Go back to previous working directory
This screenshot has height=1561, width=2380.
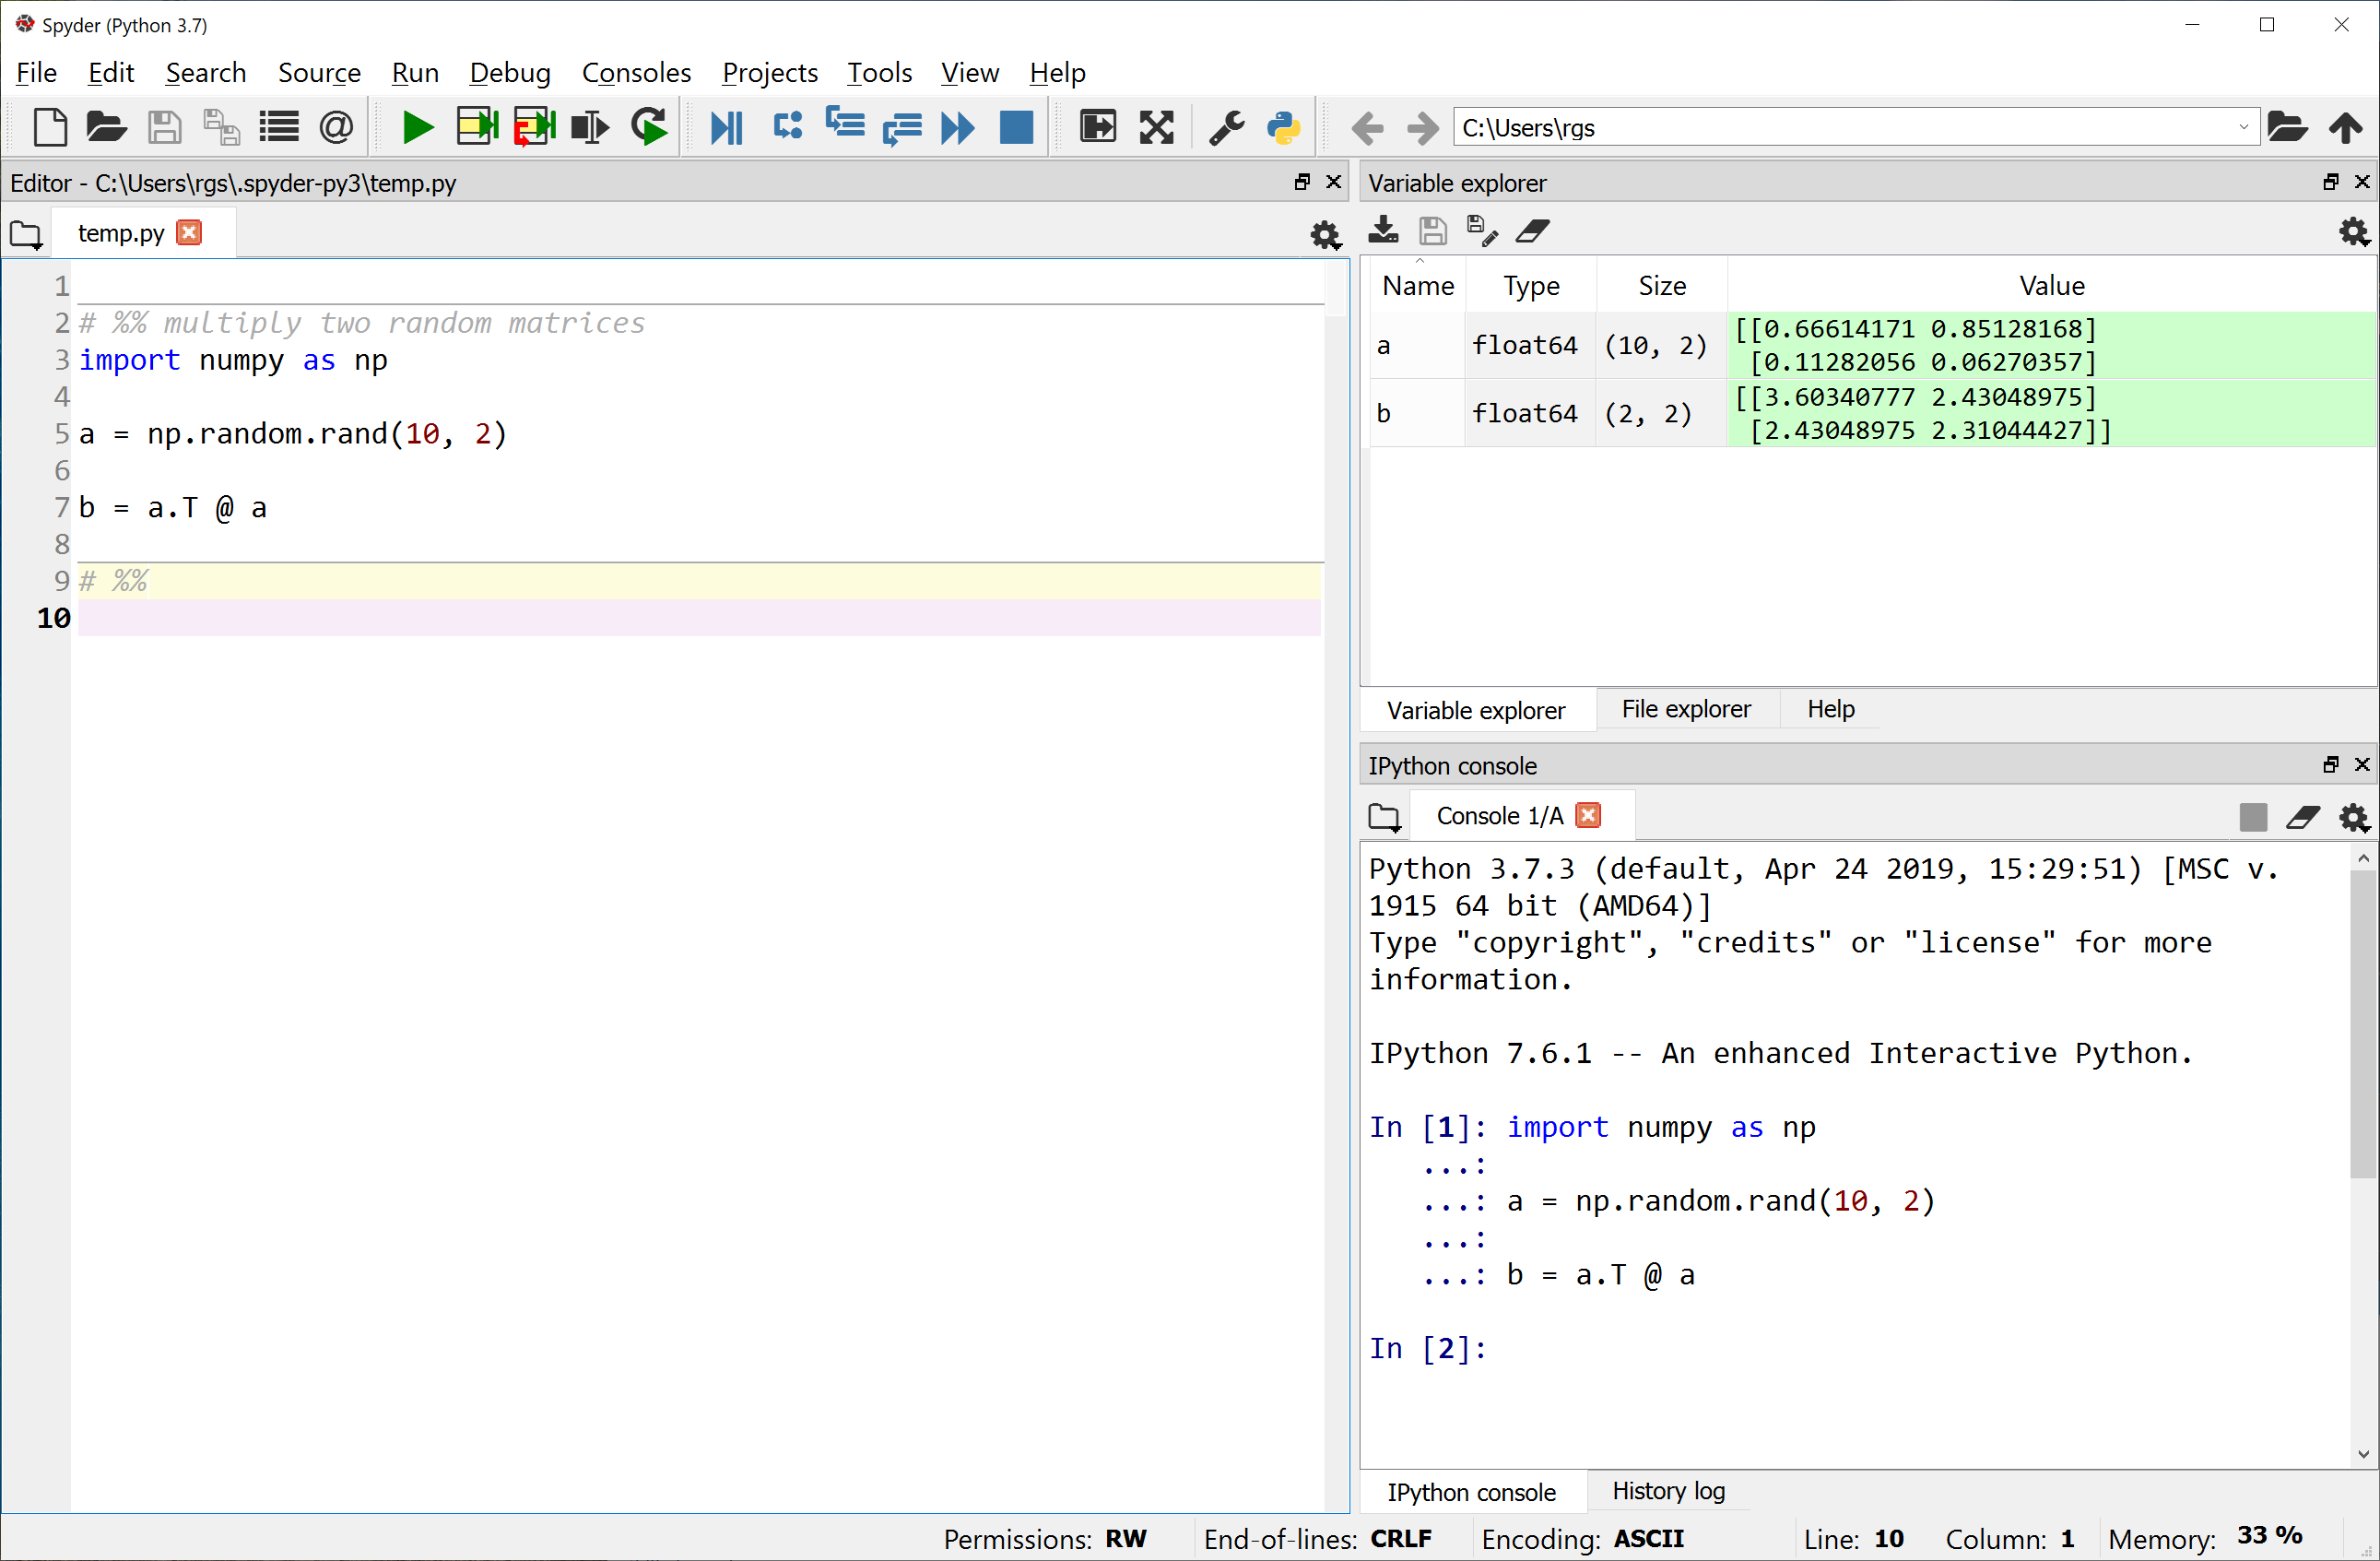coord(1367,128)
